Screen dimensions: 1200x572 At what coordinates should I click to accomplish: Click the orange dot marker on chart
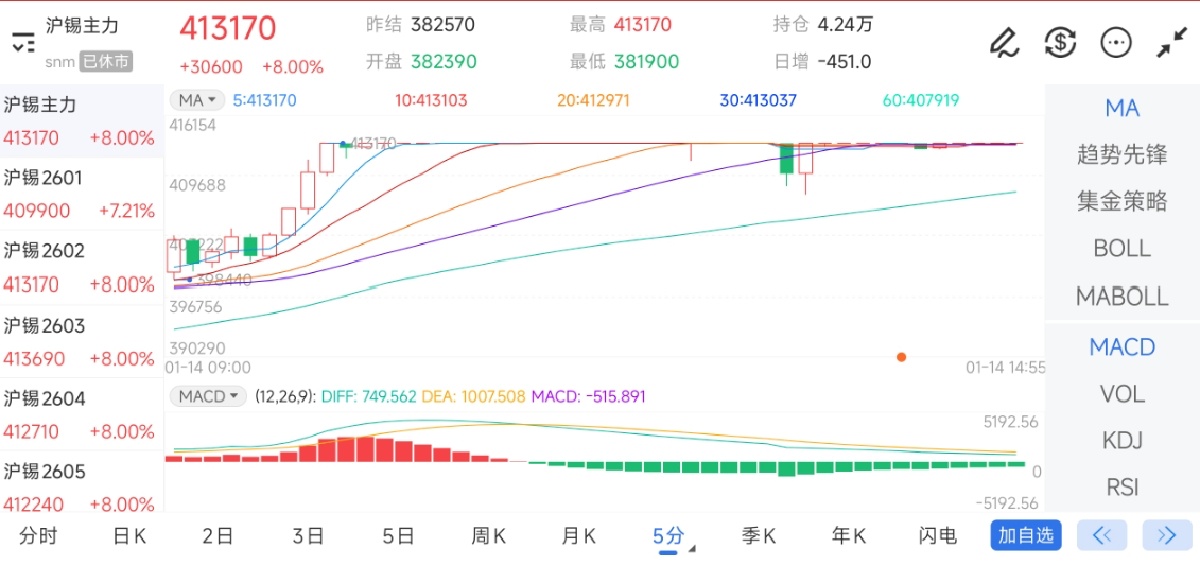tap(901, 357)
